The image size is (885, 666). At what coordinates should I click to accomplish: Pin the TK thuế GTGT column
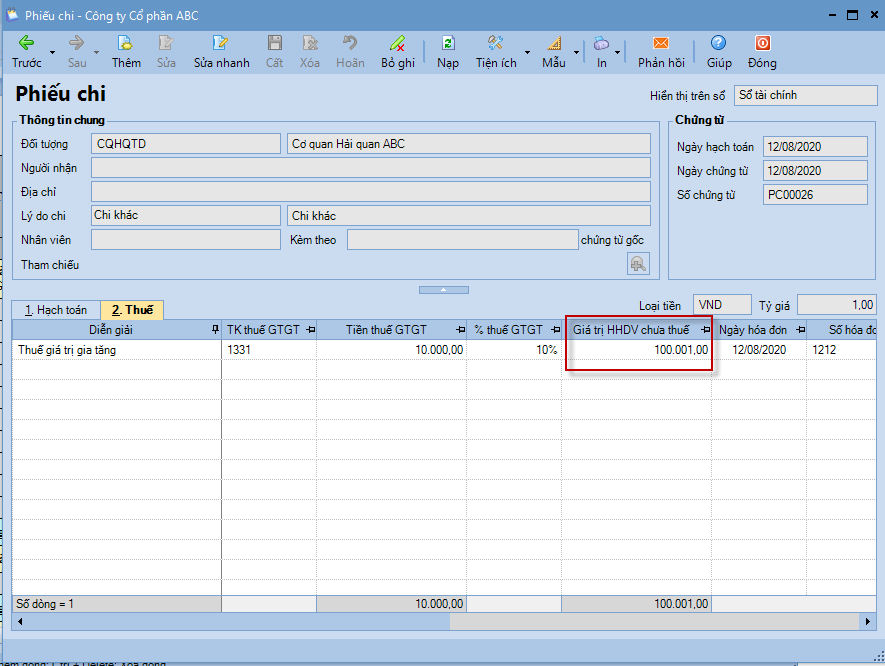310,330
